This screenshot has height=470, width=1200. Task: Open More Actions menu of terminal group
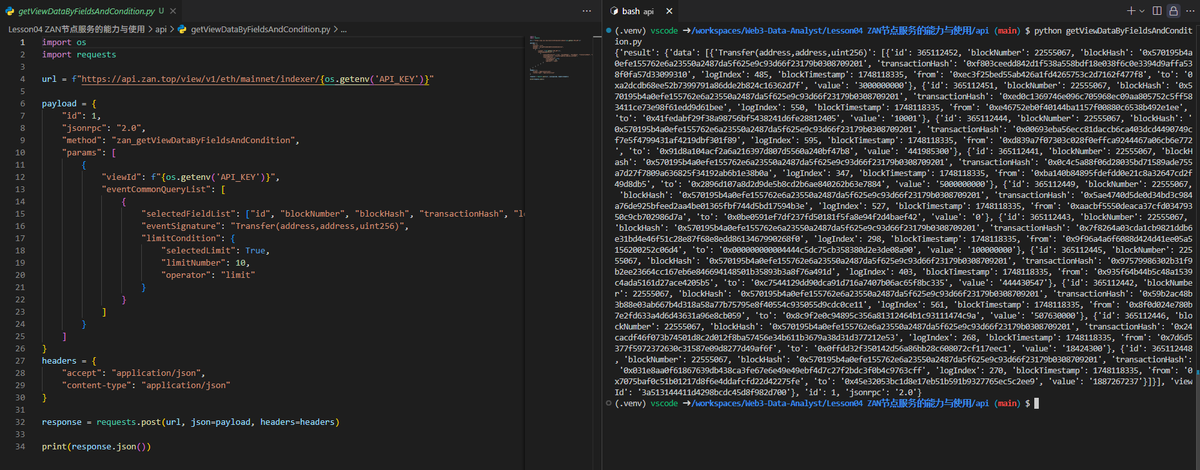tap(1189, 10)
